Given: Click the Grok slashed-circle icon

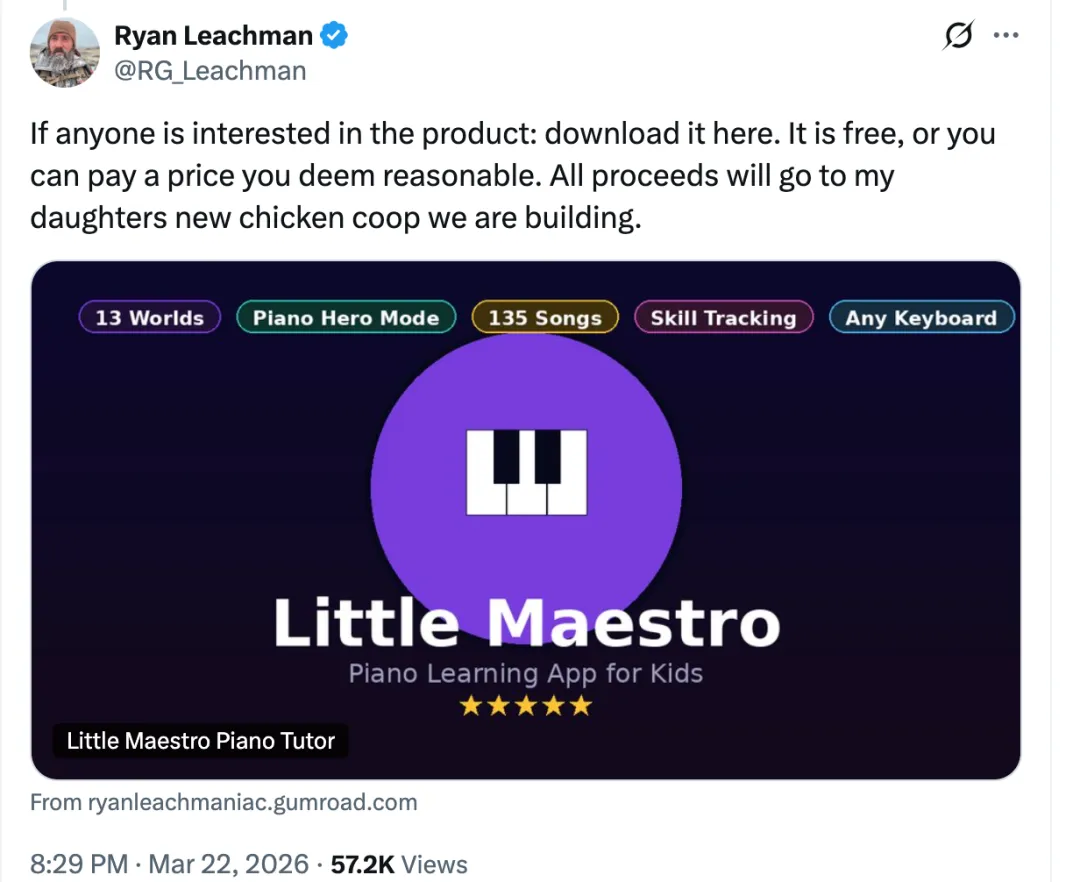Looking at the screenshot, I should 957,37.
